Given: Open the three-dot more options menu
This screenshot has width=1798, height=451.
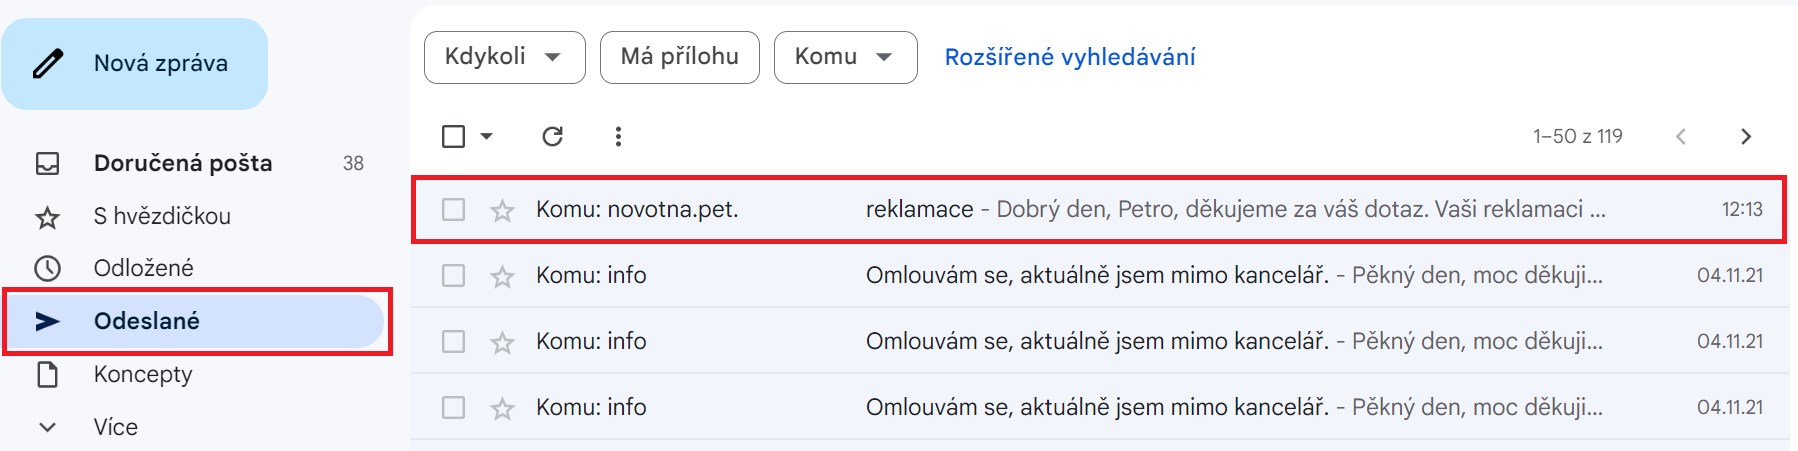Looking at the screenshot, I should point(618,136).
